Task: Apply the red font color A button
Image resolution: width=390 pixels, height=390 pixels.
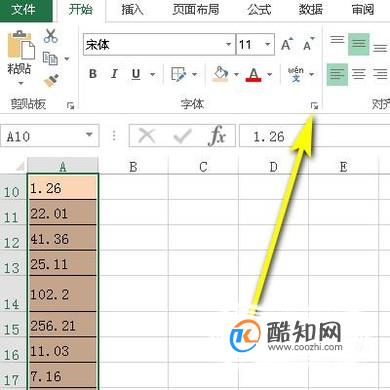Action: tap(254, 74)
